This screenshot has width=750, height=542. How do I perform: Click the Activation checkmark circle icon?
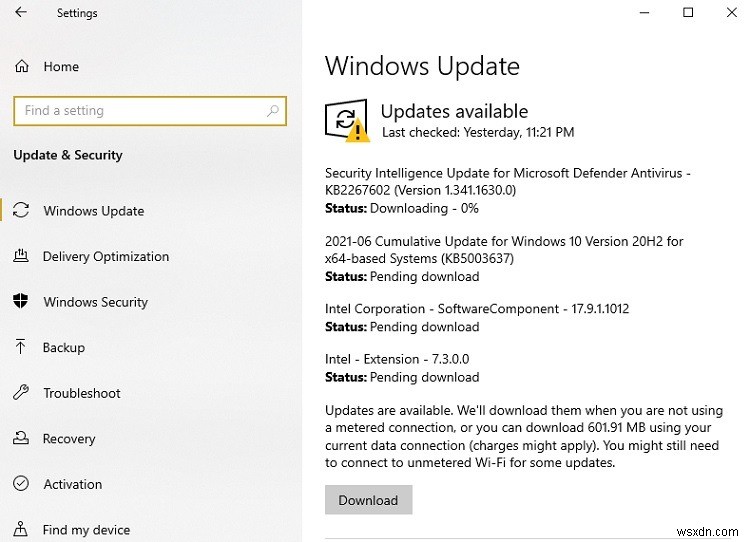tap(21, 483)
